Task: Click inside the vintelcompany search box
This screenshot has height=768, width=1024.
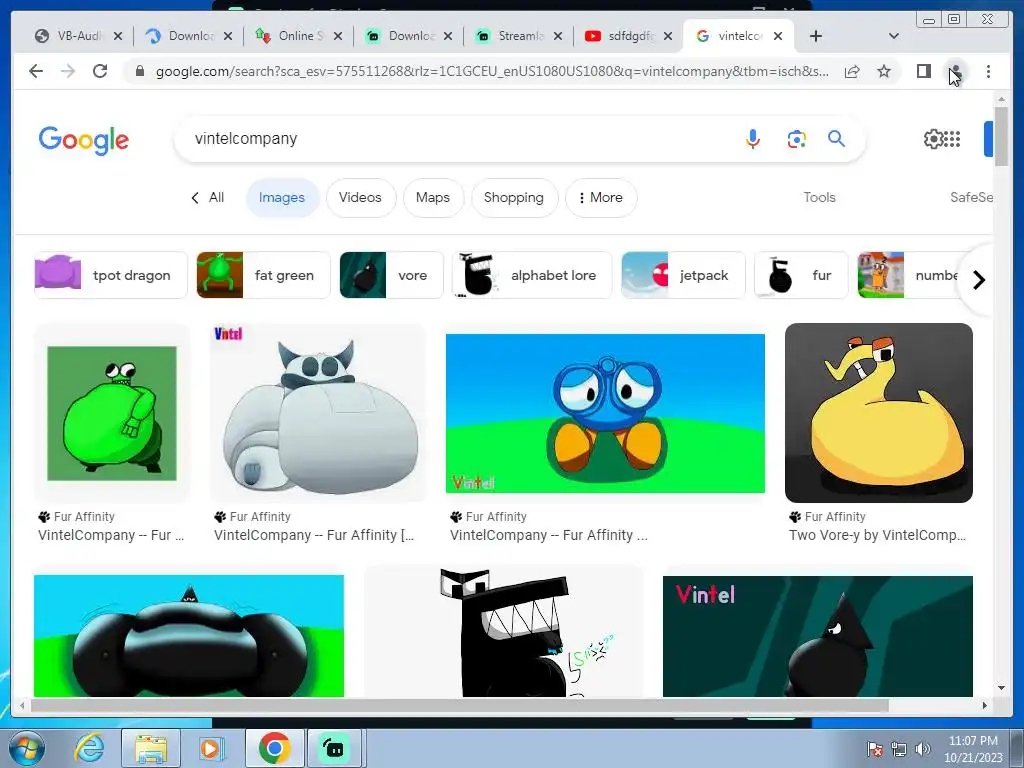Action: tap(457, 138)
